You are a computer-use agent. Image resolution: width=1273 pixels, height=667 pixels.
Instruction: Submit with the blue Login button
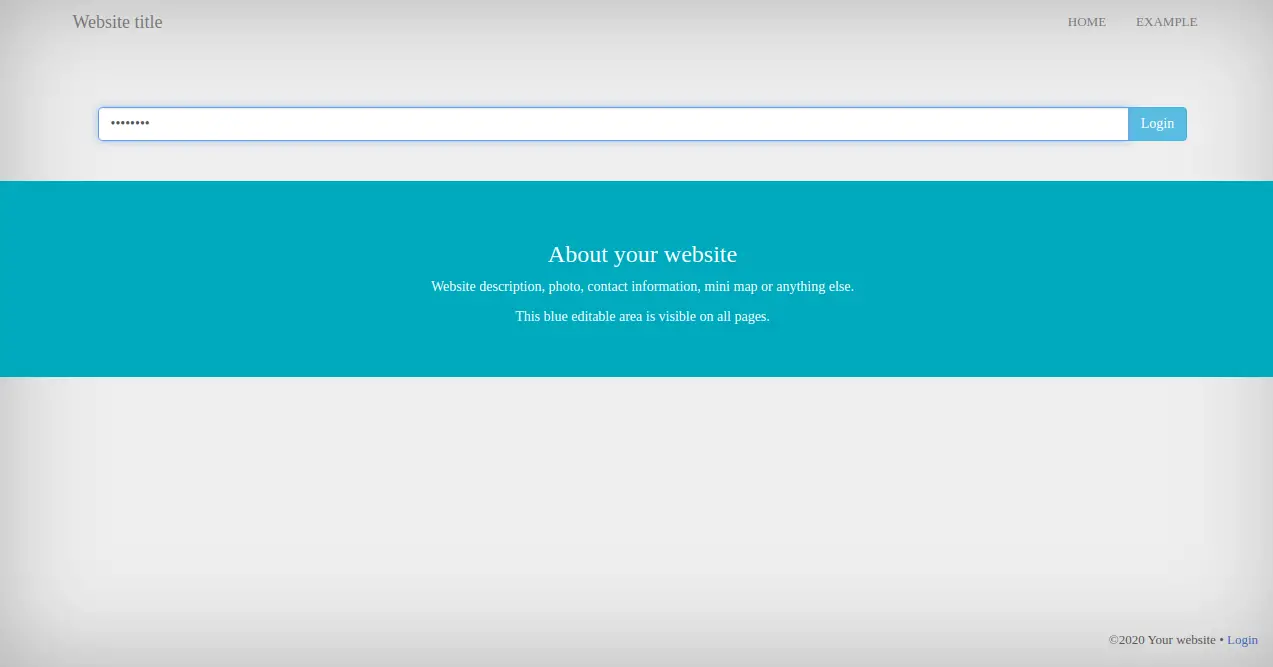coord(1157,124)
